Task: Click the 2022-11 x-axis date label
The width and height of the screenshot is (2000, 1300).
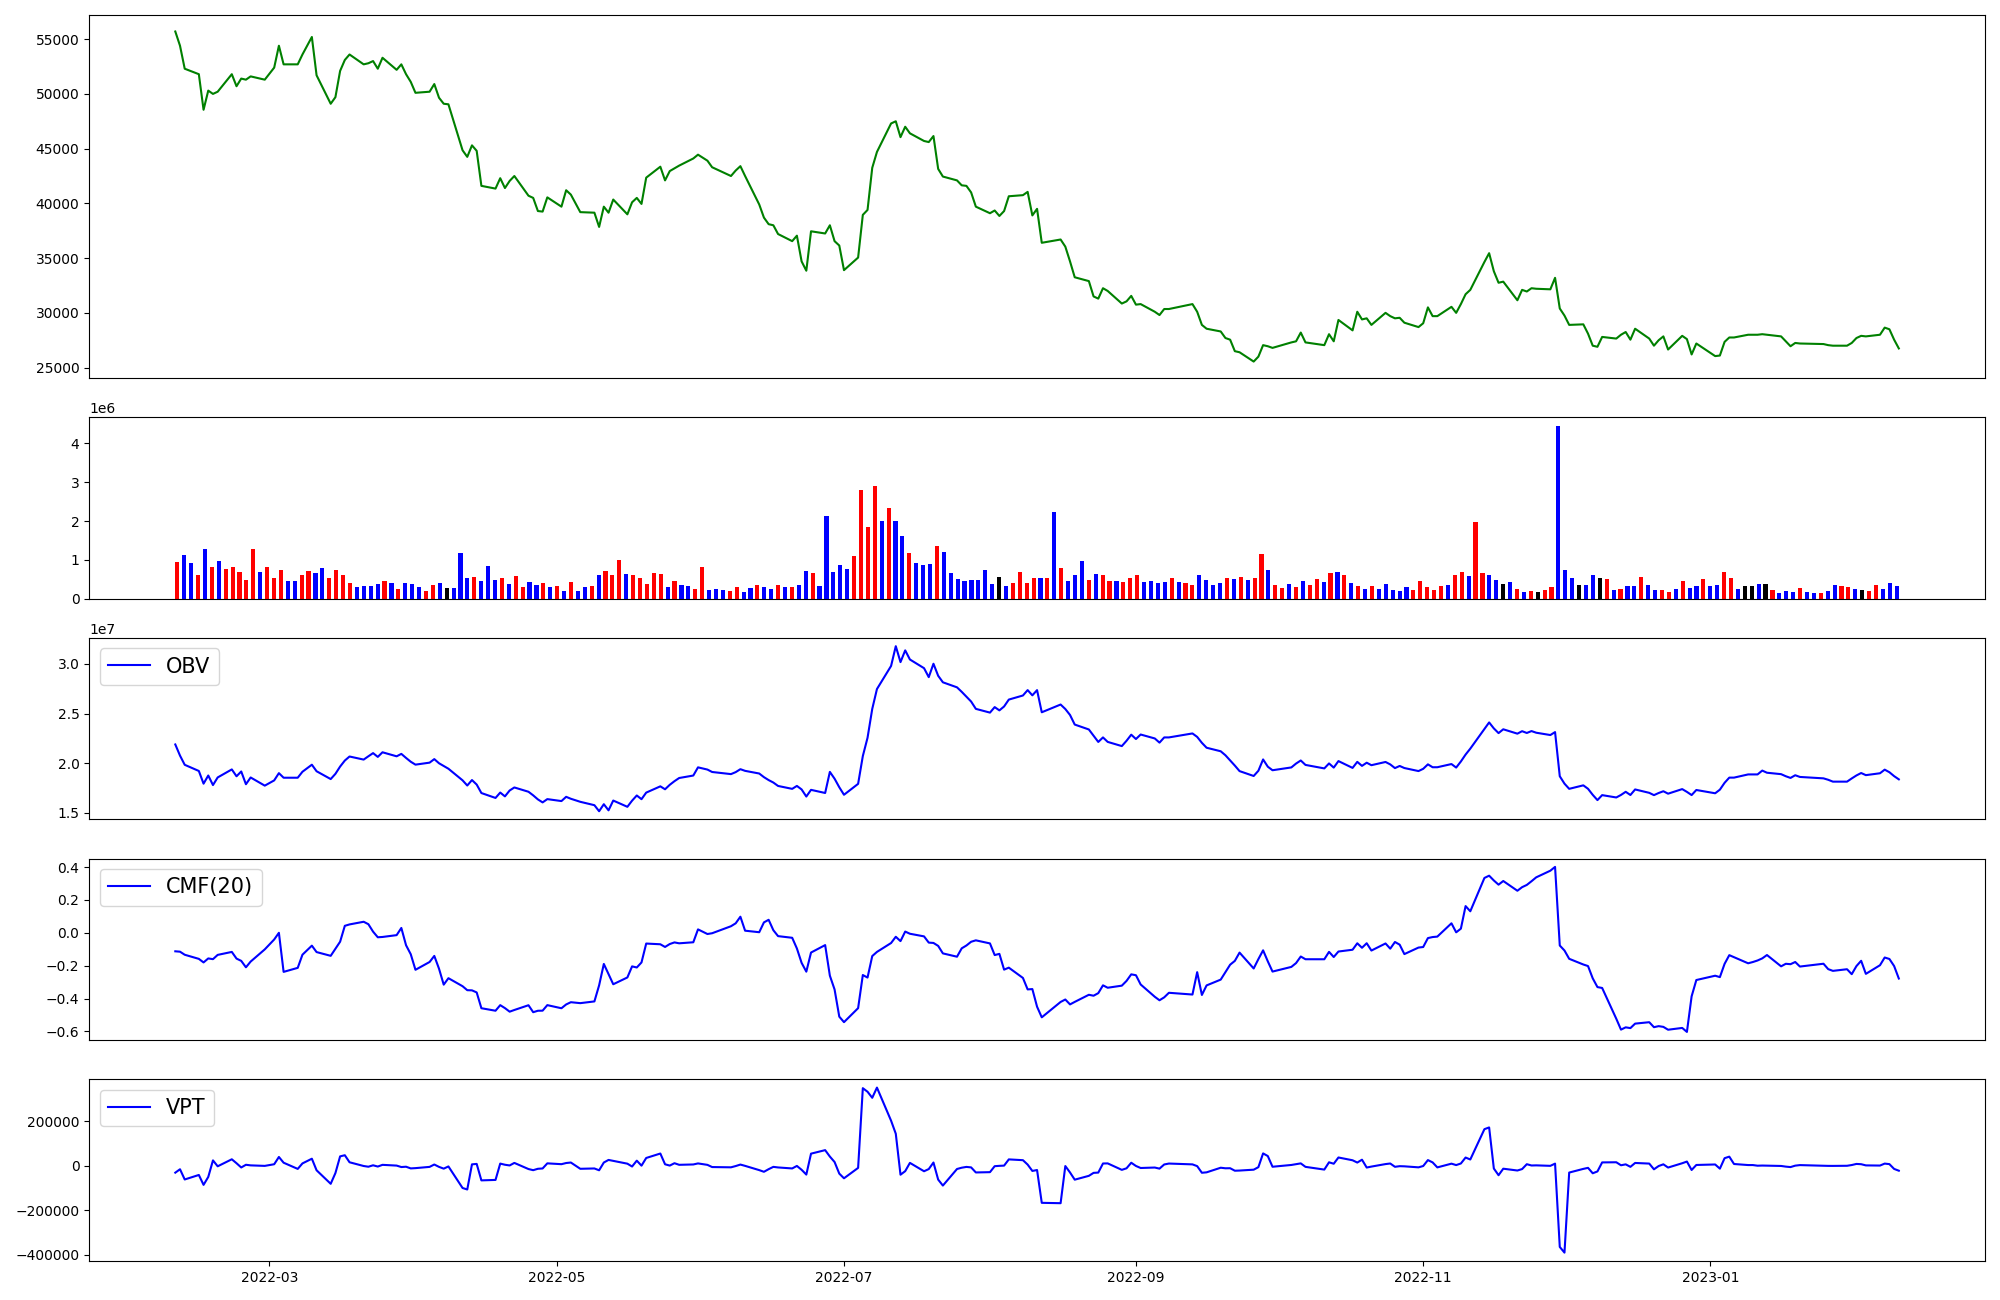Action: tap(1422, 1277)
